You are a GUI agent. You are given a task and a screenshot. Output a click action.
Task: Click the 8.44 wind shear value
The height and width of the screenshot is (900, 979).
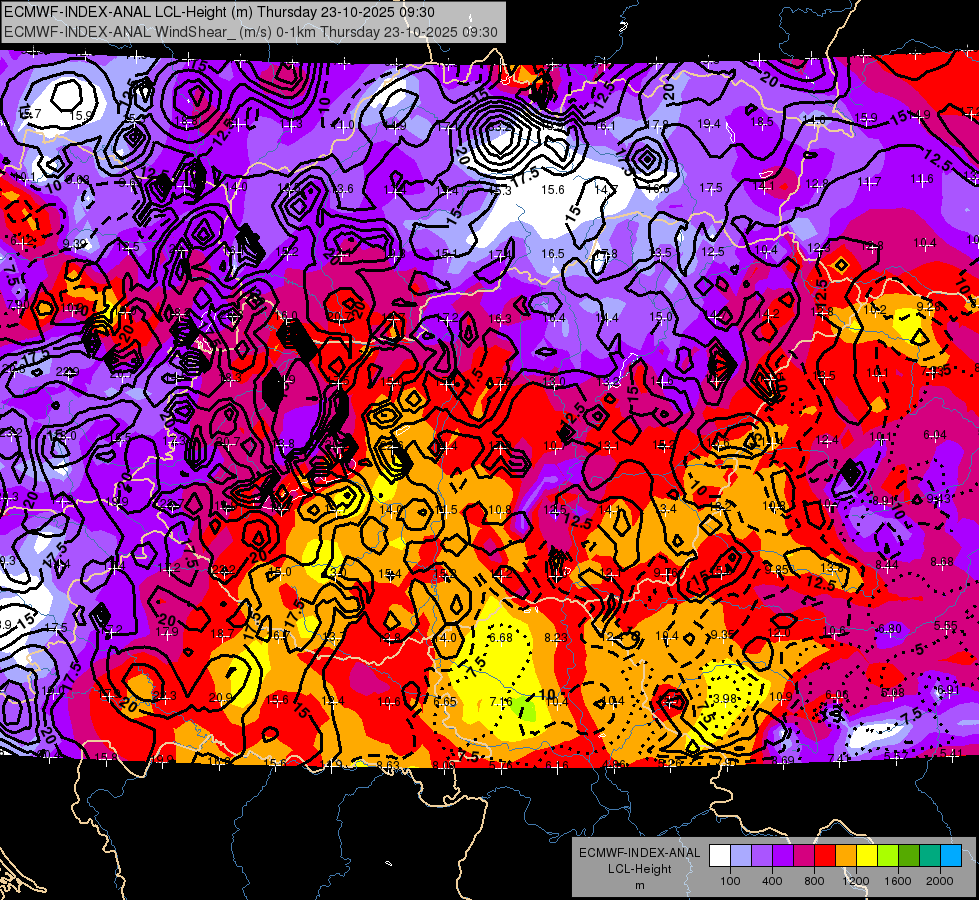[887, 565]
